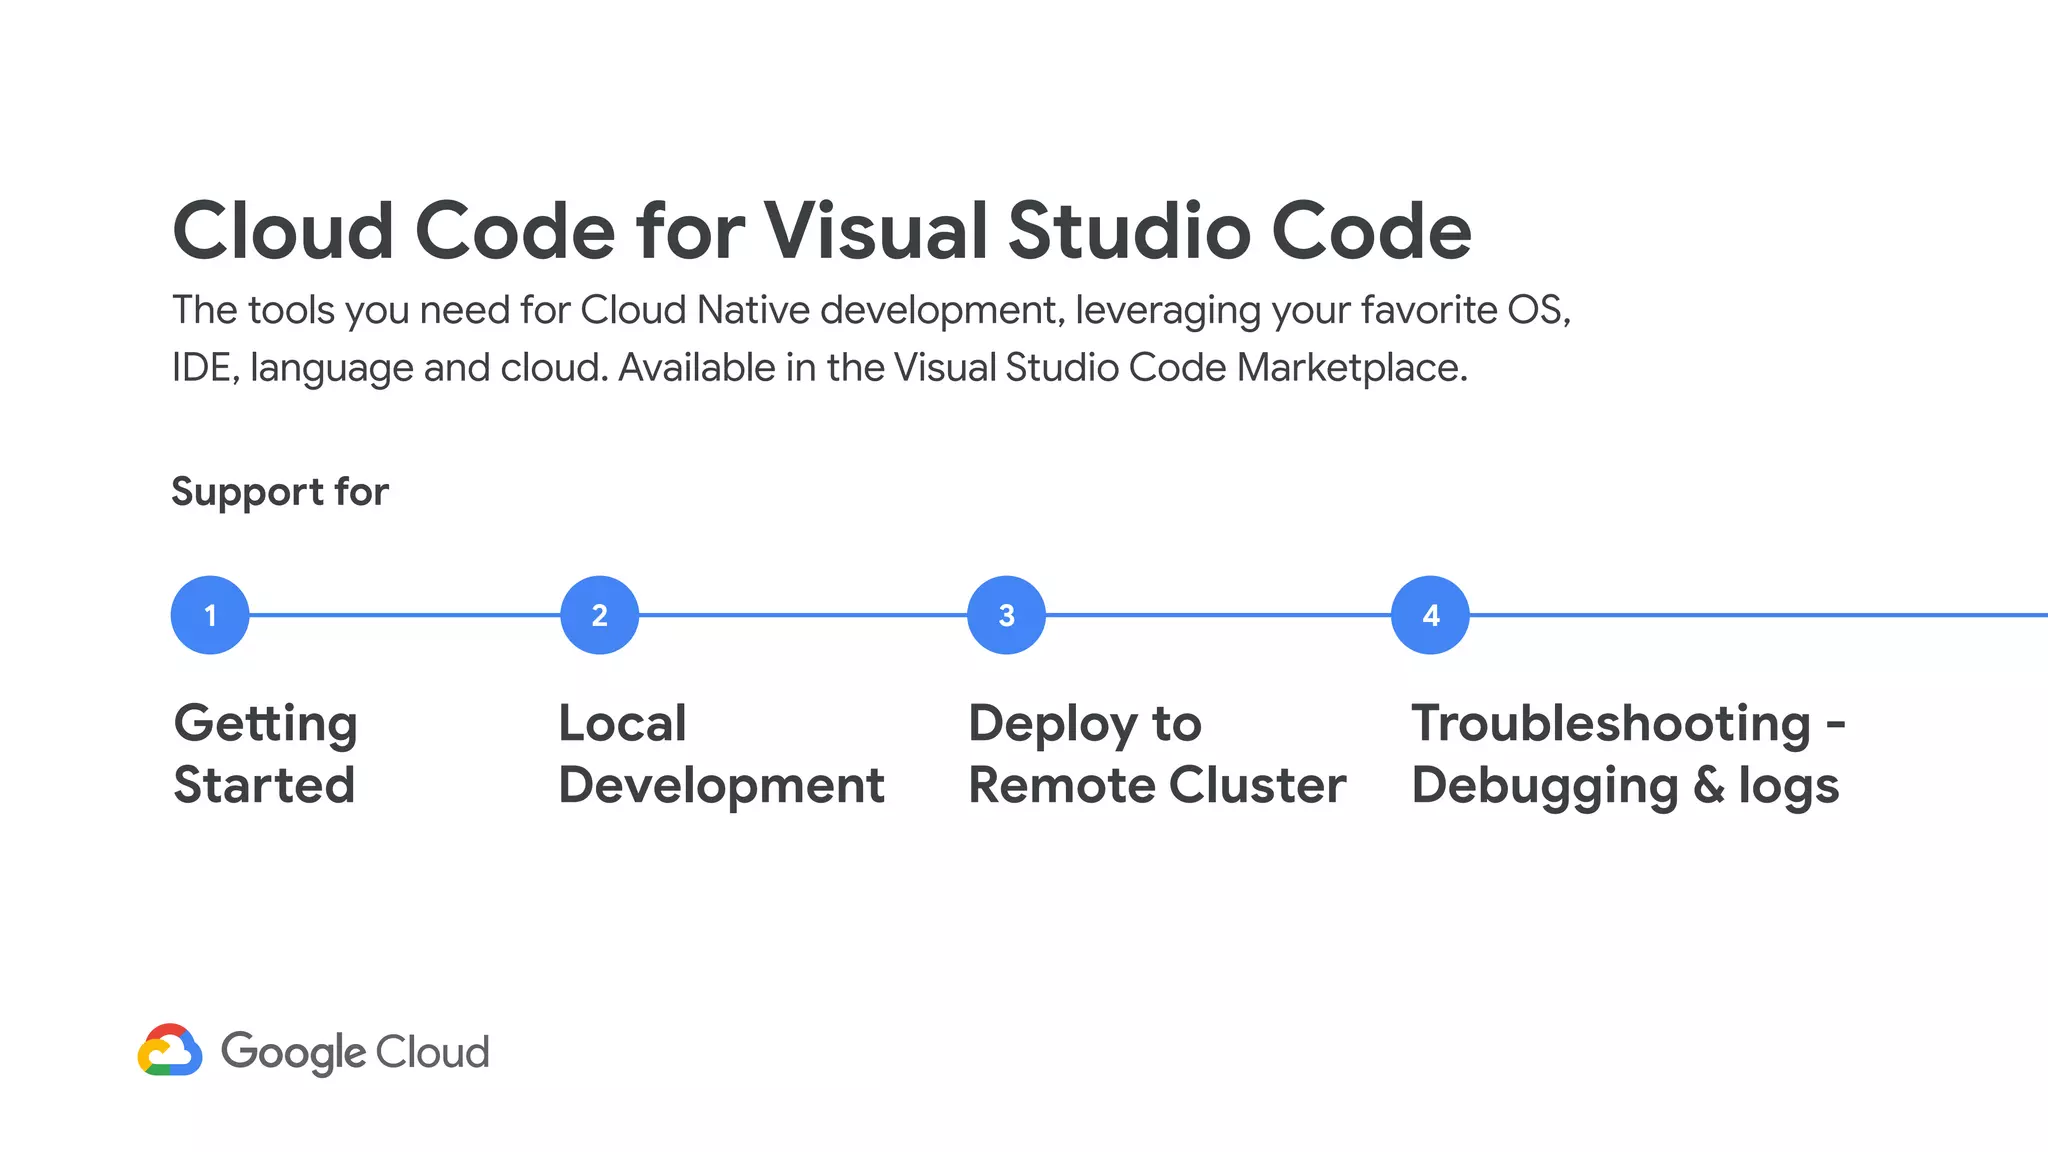Click timeline line between steps 2 and 3
Image resolution: width=2048 pixels, height=1152 pixels.
tap(803, 615)
